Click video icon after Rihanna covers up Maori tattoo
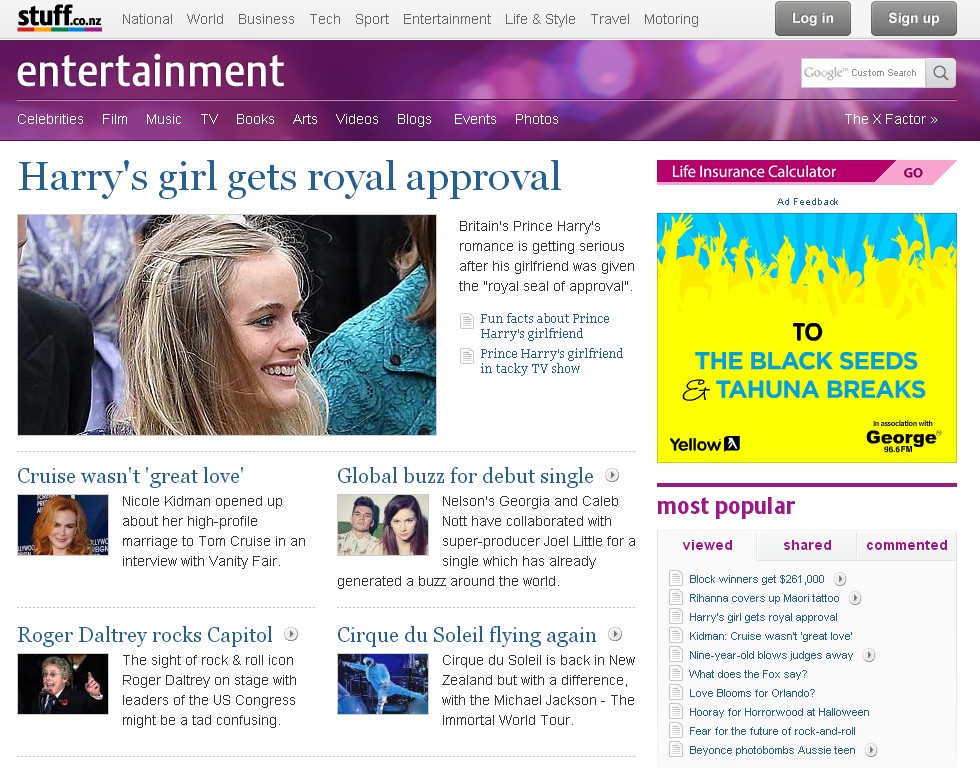 coord(854,598)
